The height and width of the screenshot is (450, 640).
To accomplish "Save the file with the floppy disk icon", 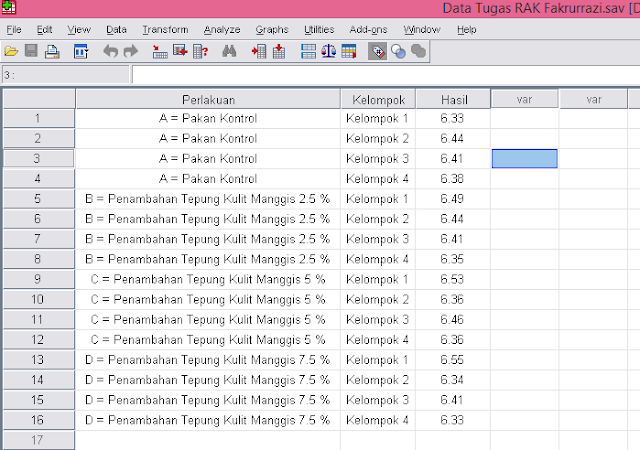I will [x=31, y=51].
